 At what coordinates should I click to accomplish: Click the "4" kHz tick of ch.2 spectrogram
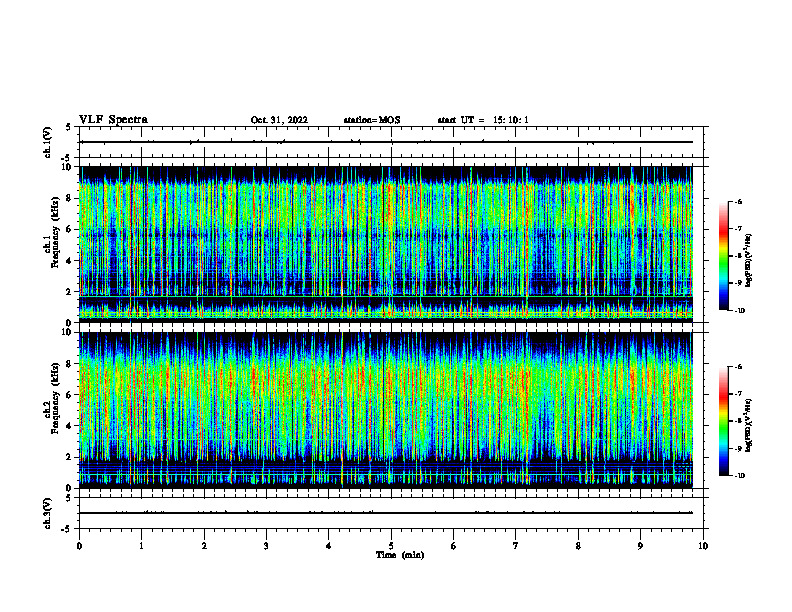pyautogui.click(x=70, y=427)
